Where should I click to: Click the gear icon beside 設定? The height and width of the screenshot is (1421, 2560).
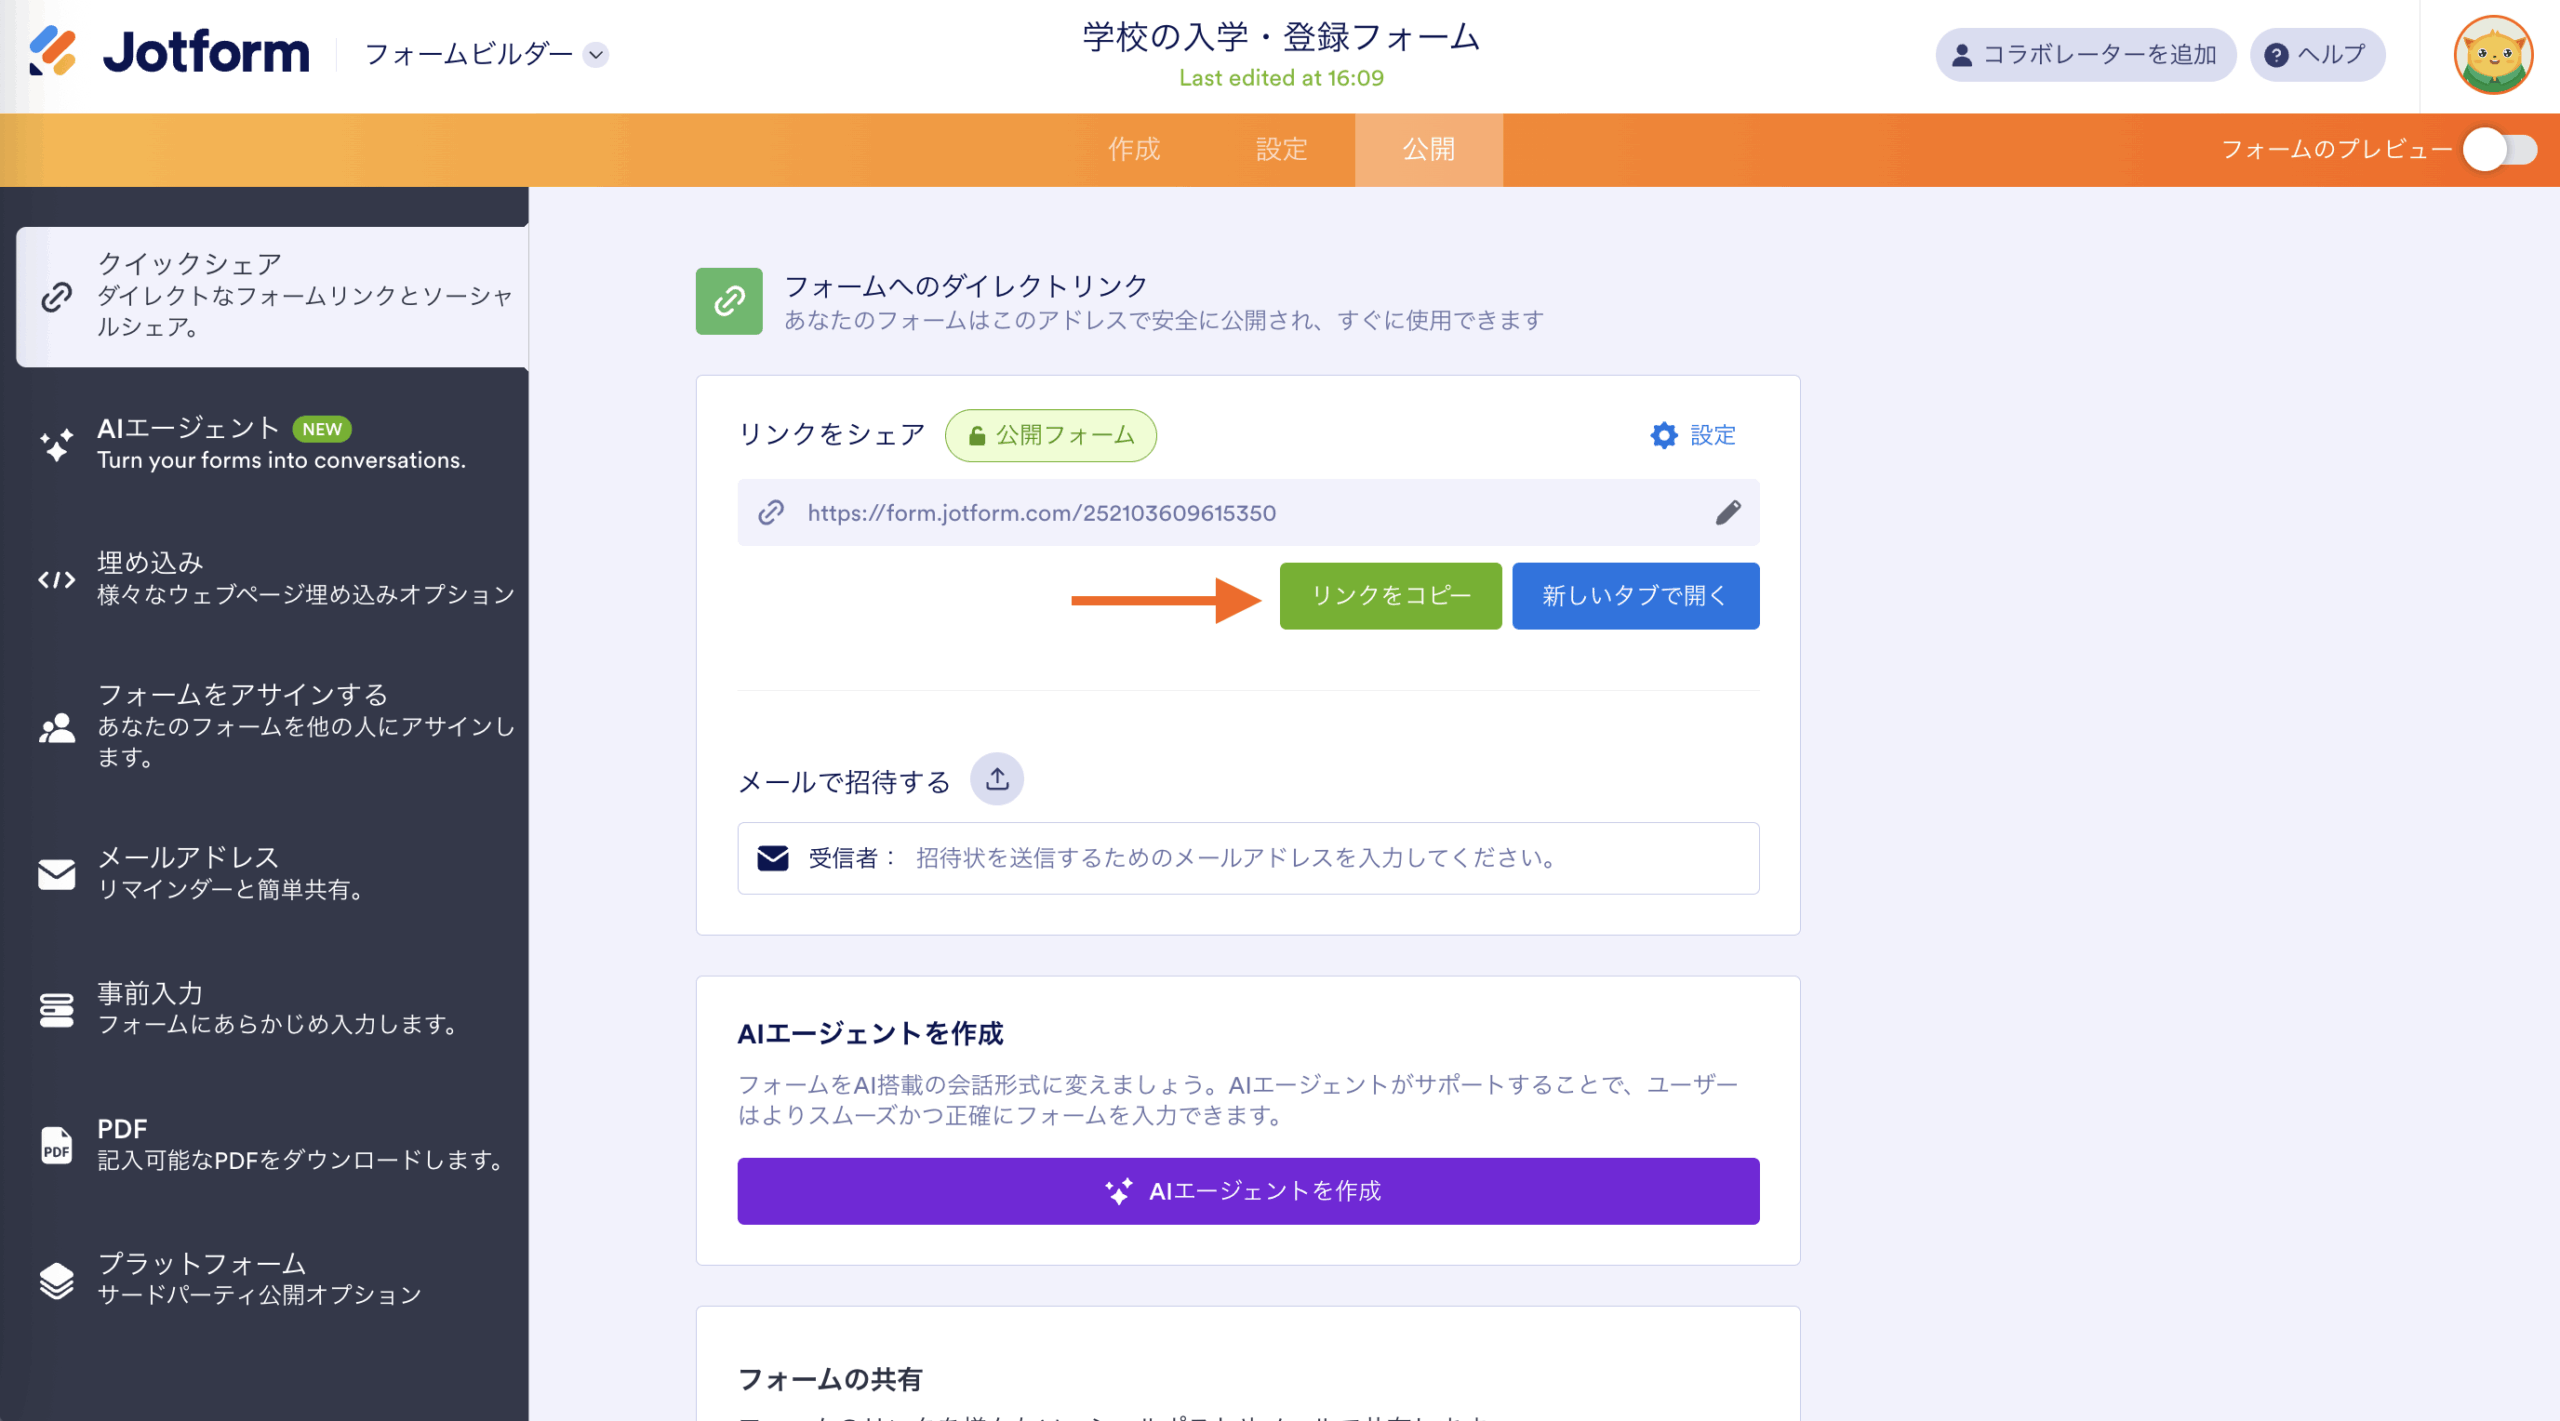[1663, 435]
